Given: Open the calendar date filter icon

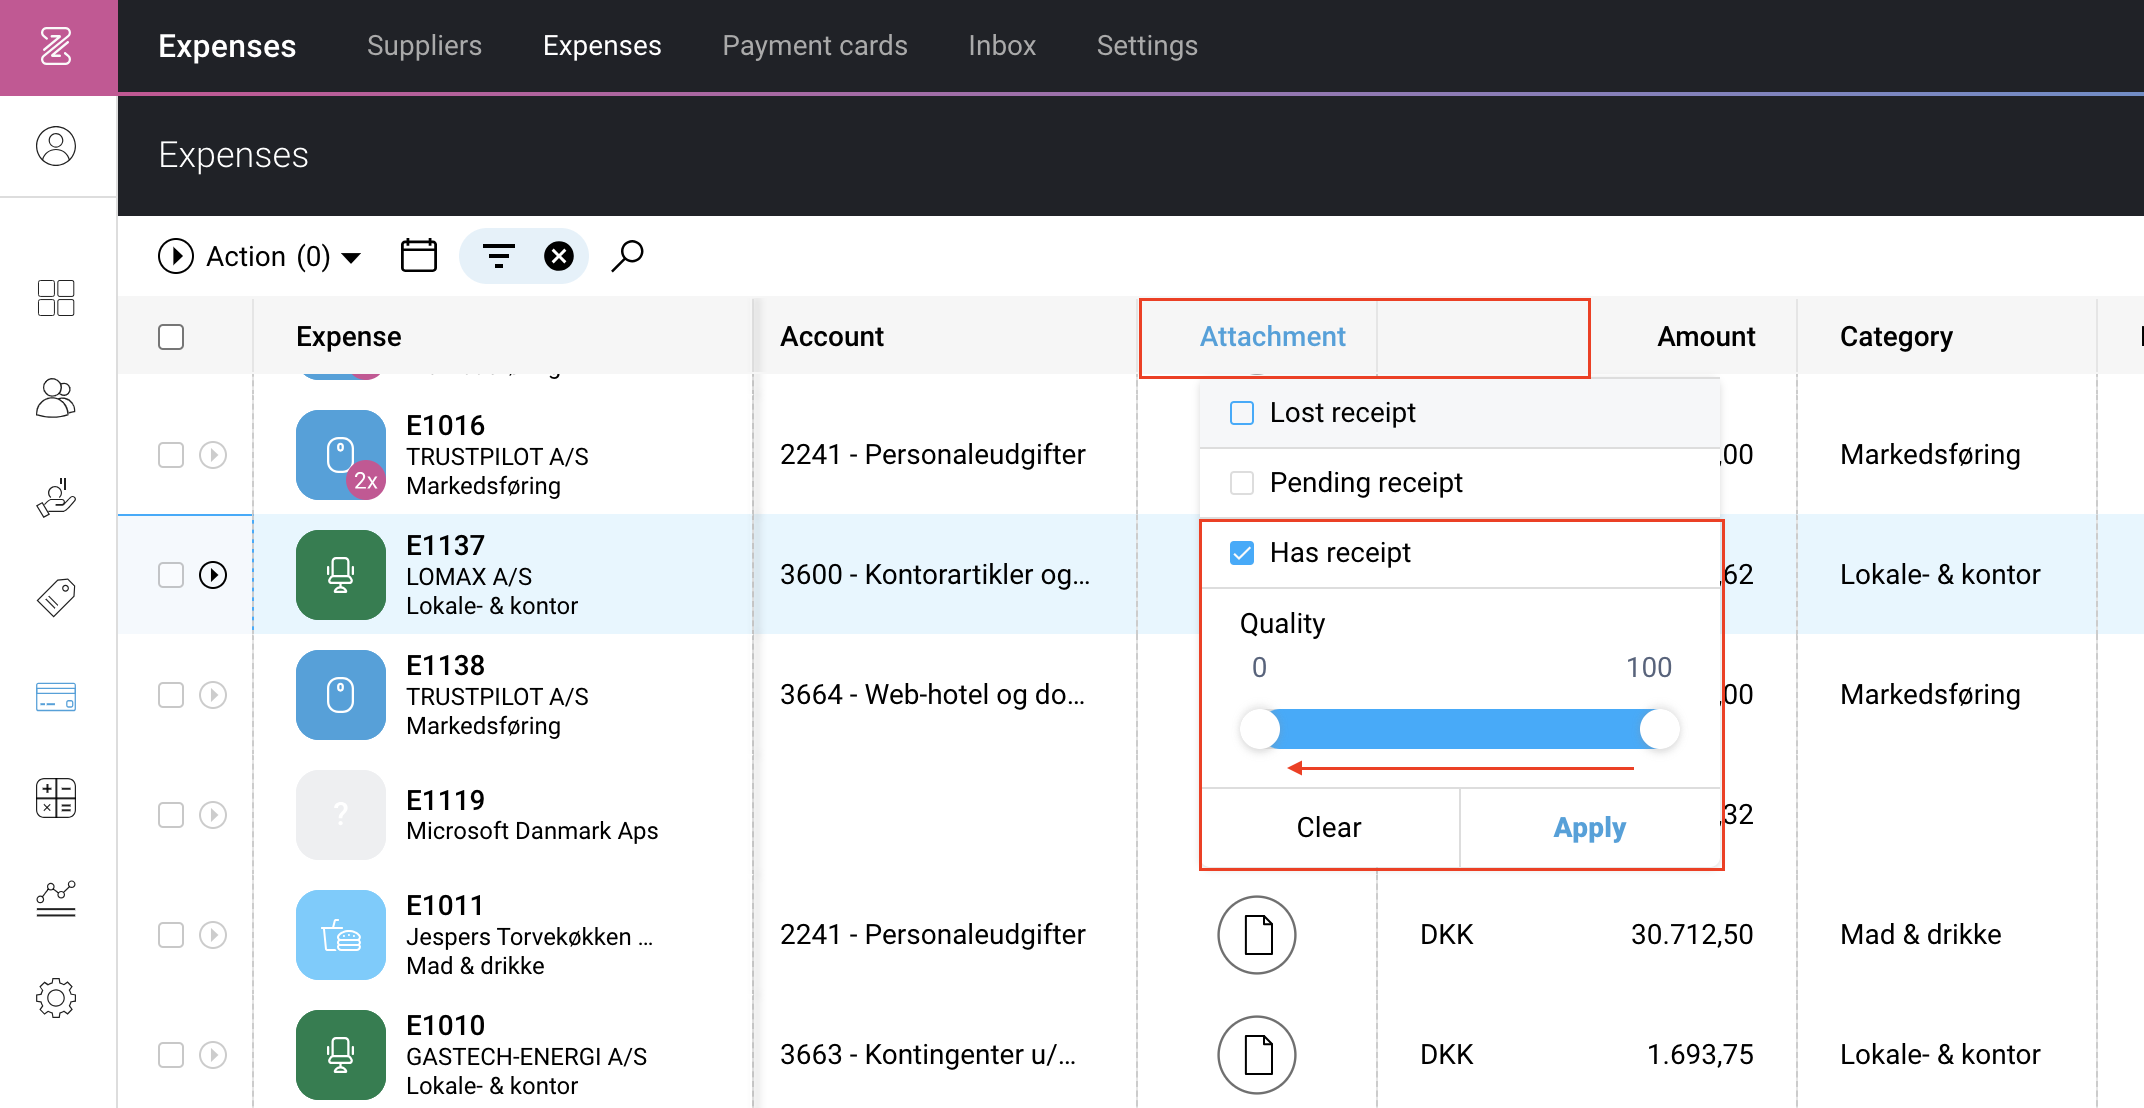Looking at the screenshot, I should point(419,256).
